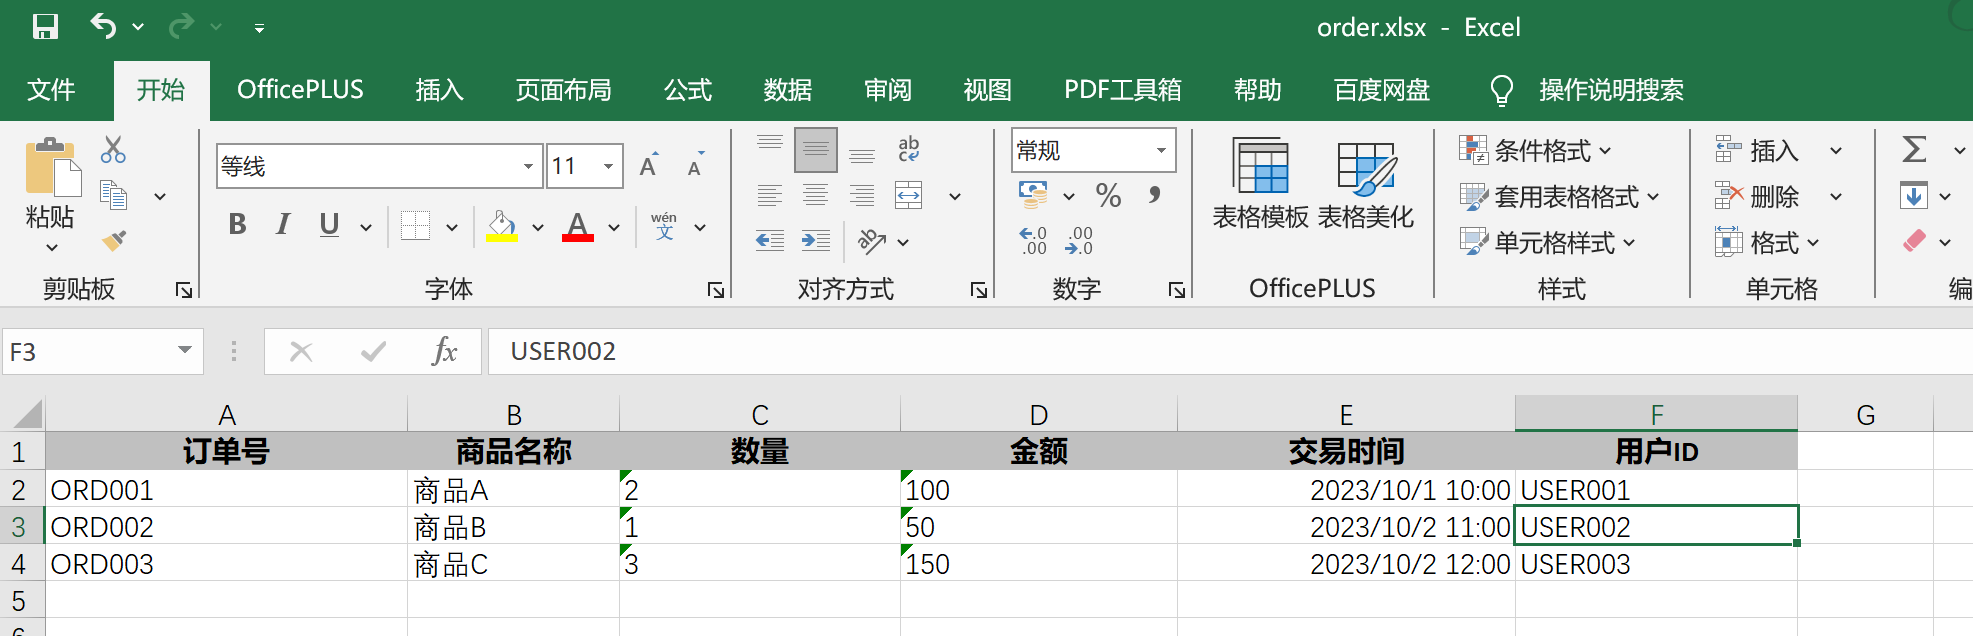
Task: Switch to the 插入 ribbon tab
Action: [x=440, y=90]
